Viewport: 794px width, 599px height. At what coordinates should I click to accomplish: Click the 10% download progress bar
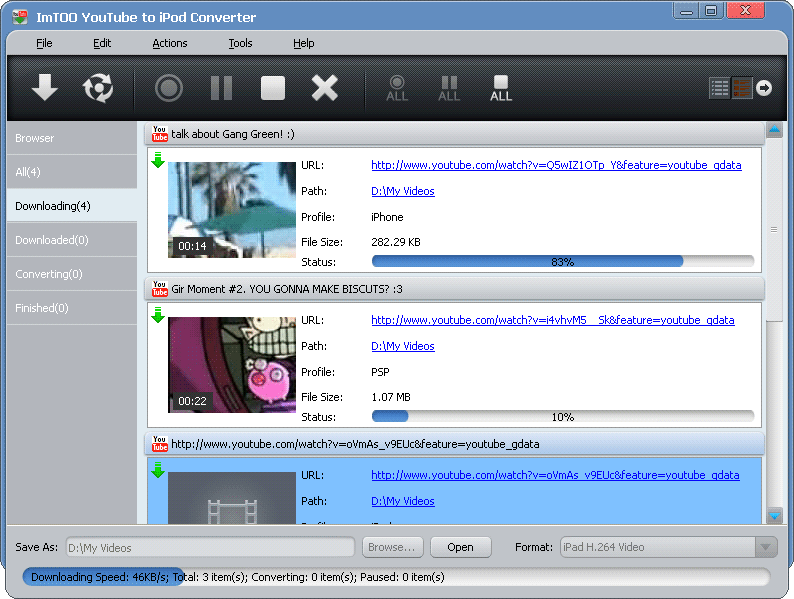pyautogui.click(x=563, y=416)
